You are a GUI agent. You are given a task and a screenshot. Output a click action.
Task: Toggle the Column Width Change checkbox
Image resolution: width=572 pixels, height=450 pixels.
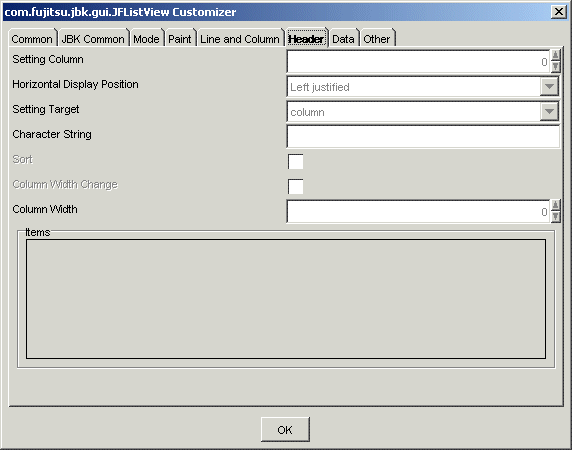(x=295, y=186)
